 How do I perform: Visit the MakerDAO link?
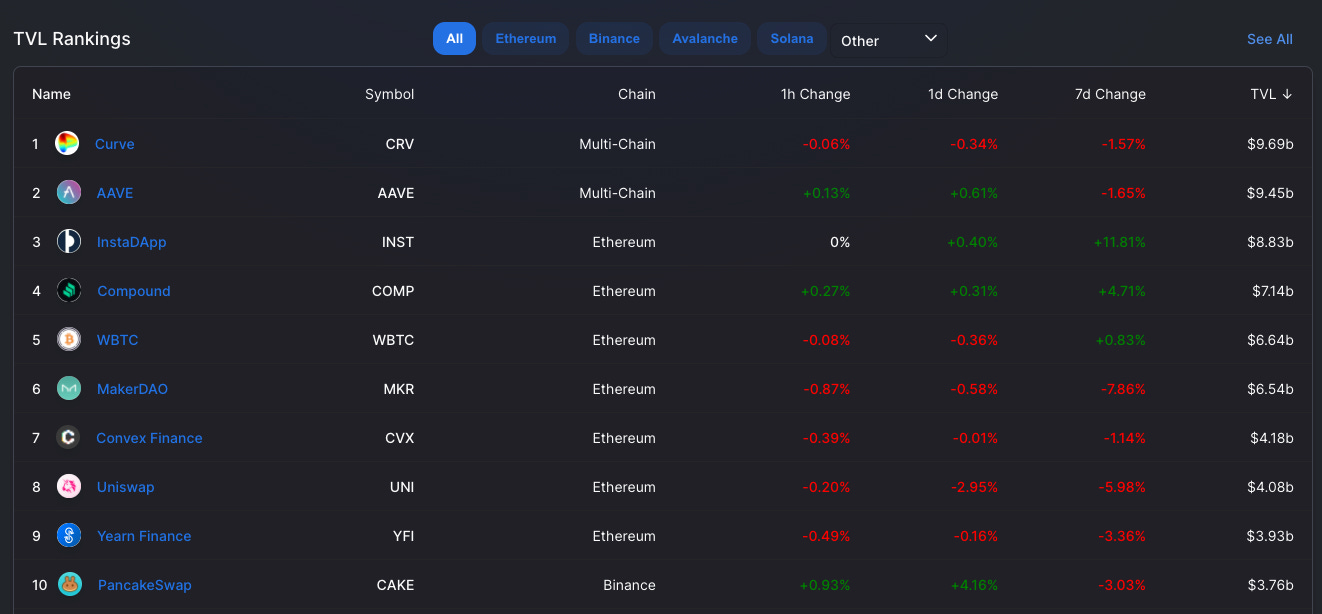pos(132,389)
